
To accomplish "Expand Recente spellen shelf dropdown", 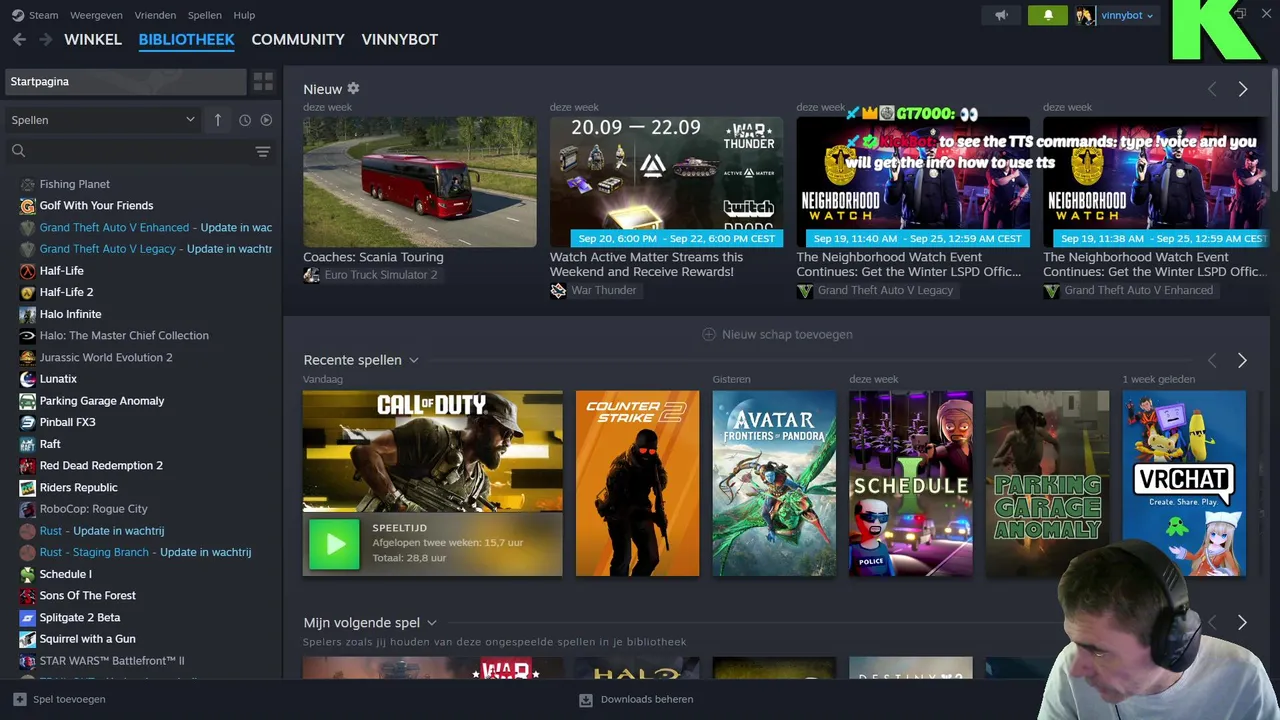I will pos(414,360).
